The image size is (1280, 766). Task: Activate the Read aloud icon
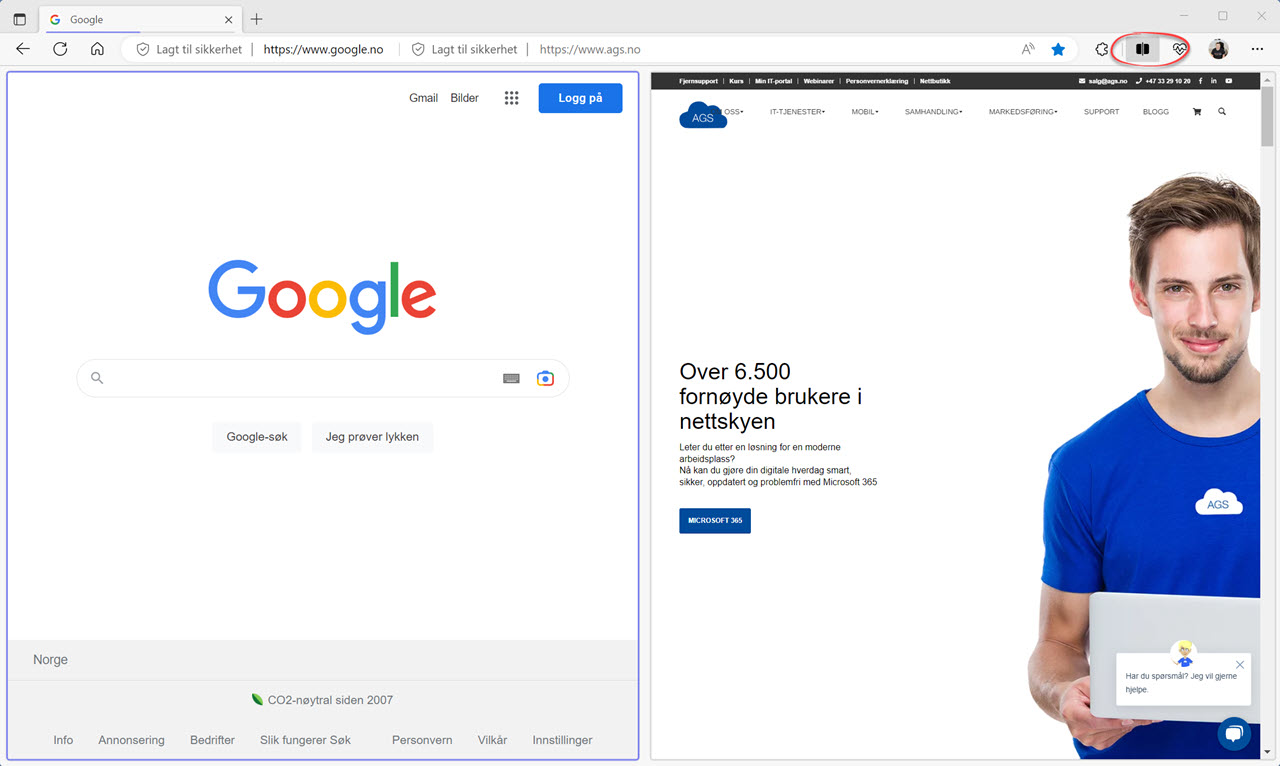pyautogui.click(x=1028, y=49)
